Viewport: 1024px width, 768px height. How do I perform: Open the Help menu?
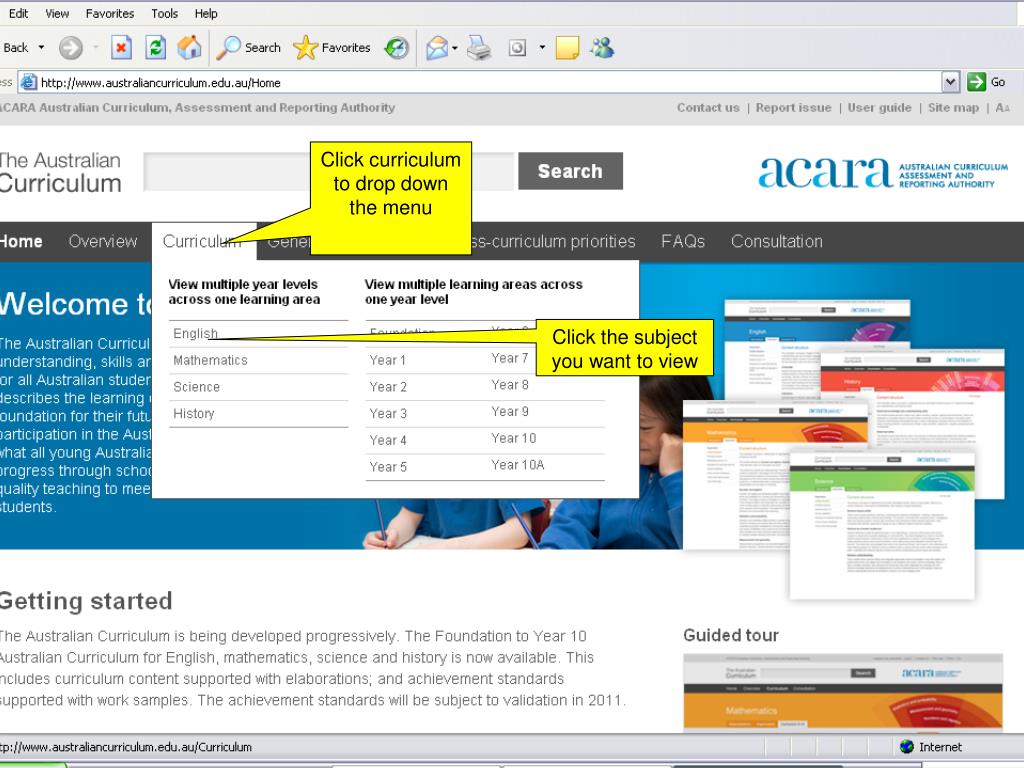coord(206,13)
